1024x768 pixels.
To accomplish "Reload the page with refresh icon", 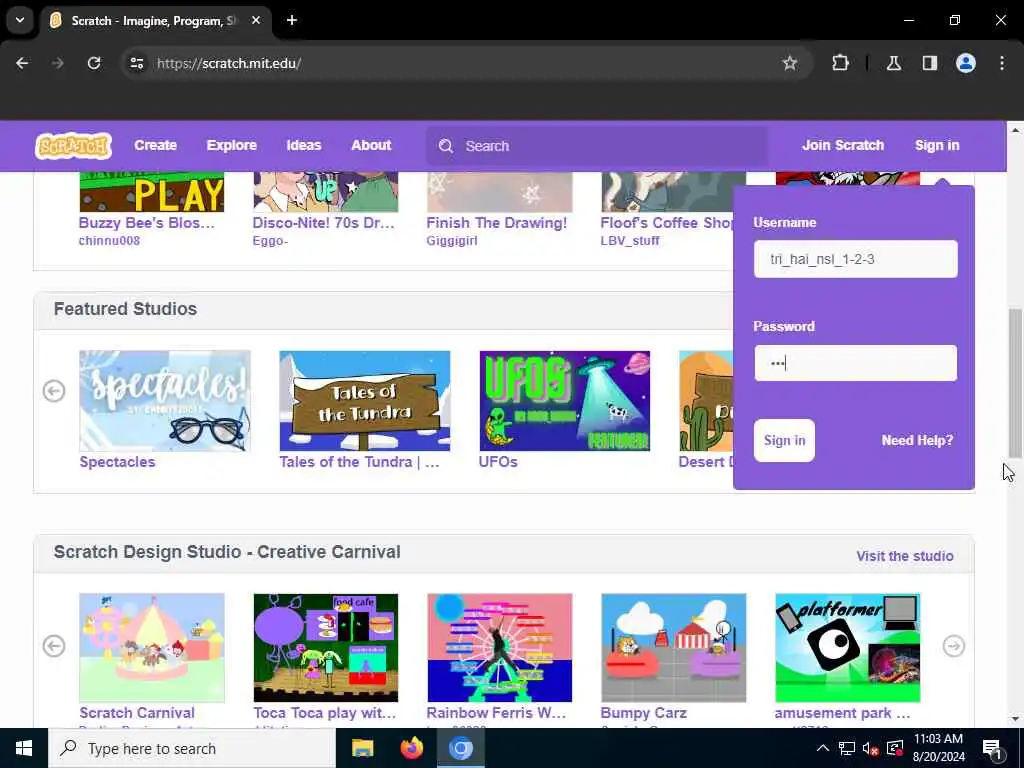I will [94, 63].
